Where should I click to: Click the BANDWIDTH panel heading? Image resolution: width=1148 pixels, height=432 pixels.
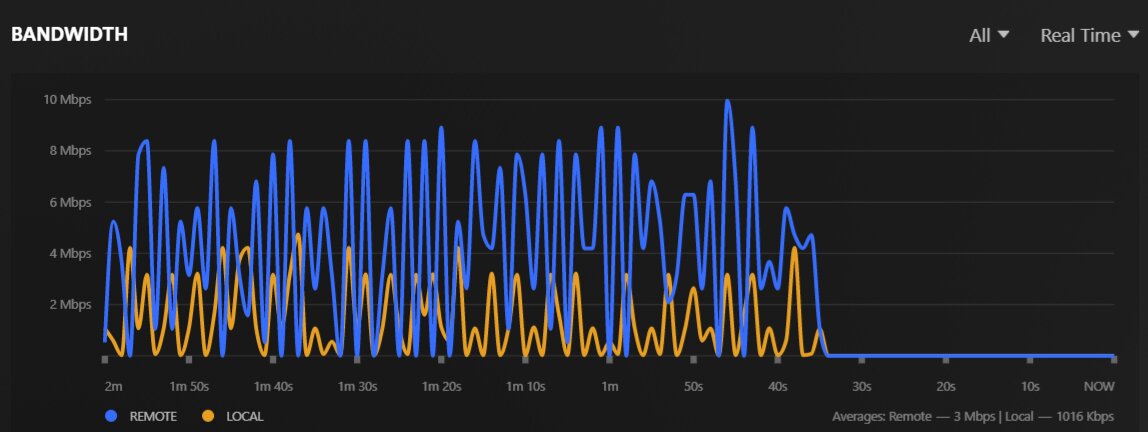pos(70,34)
